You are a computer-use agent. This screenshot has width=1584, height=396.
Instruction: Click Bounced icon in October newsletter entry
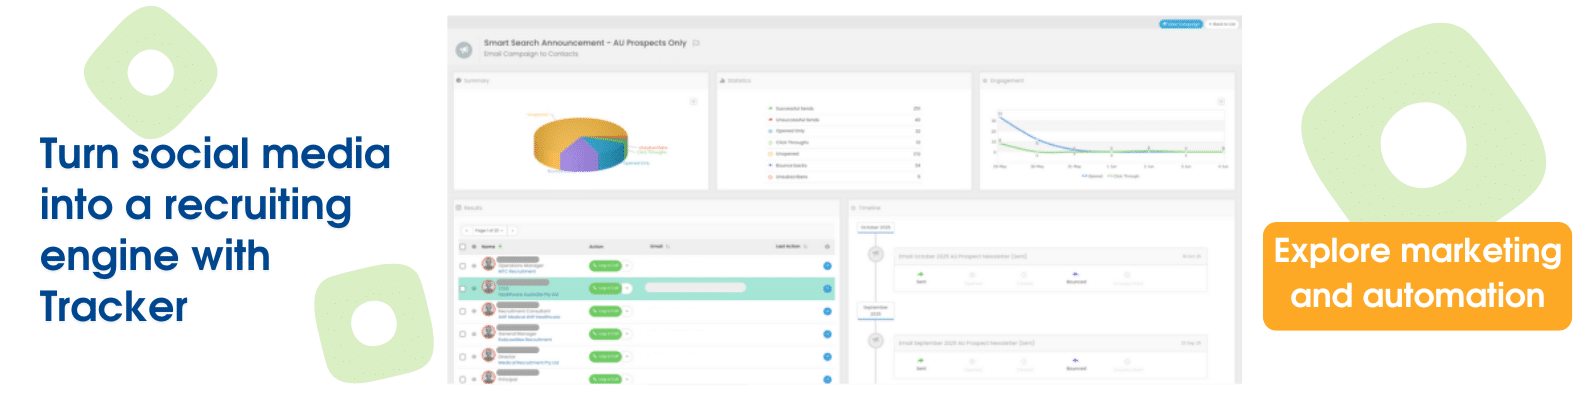coord(1076,276)
